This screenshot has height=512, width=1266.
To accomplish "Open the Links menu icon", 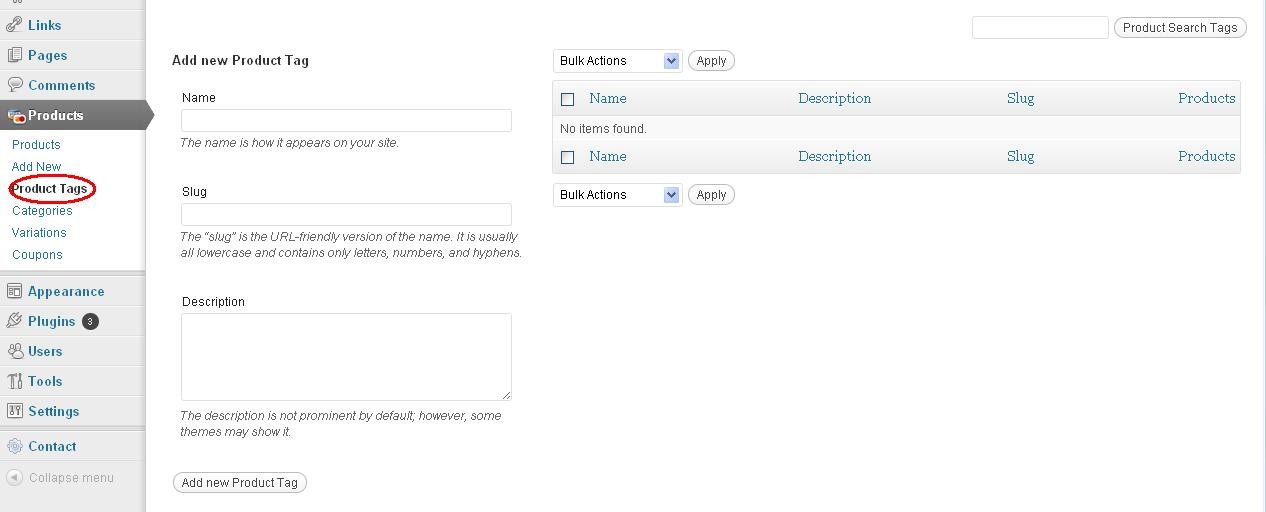I will 14,24.
